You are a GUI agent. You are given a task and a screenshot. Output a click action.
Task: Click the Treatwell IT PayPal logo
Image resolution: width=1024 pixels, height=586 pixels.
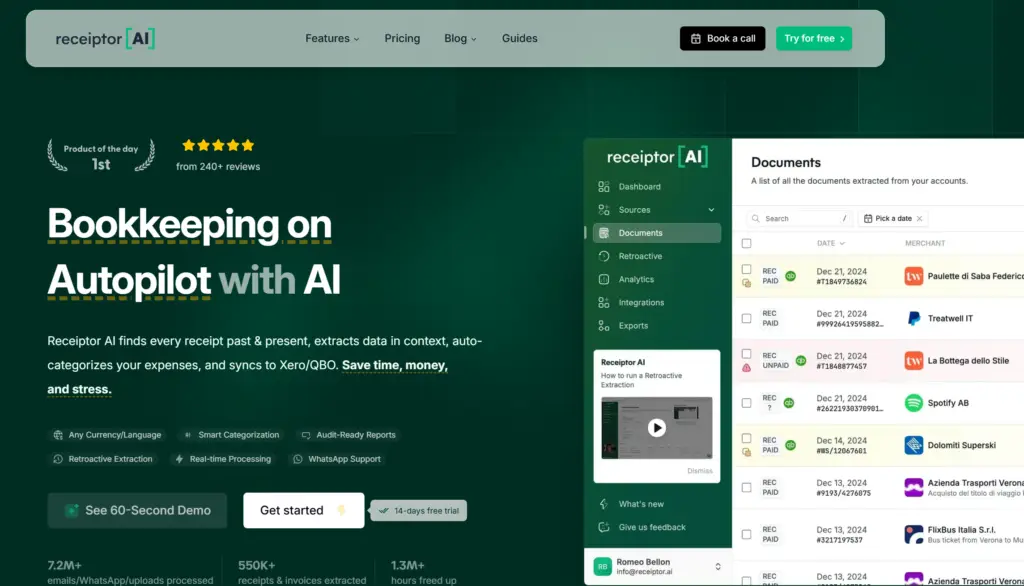[913, 318]
